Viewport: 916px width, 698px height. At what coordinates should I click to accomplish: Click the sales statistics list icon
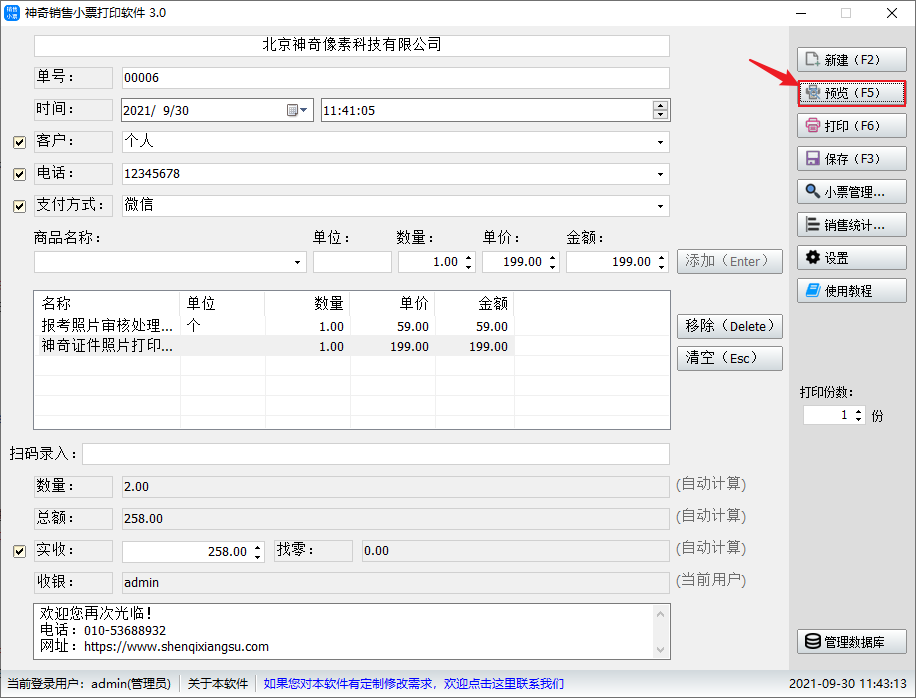[813, 224]
